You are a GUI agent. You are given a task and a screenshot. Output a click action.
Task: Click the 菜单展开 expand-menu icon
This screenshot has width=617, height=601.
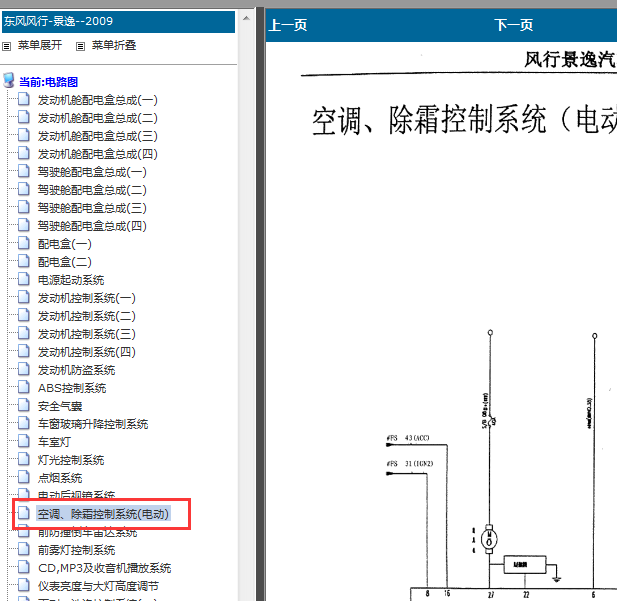(7, 46)
